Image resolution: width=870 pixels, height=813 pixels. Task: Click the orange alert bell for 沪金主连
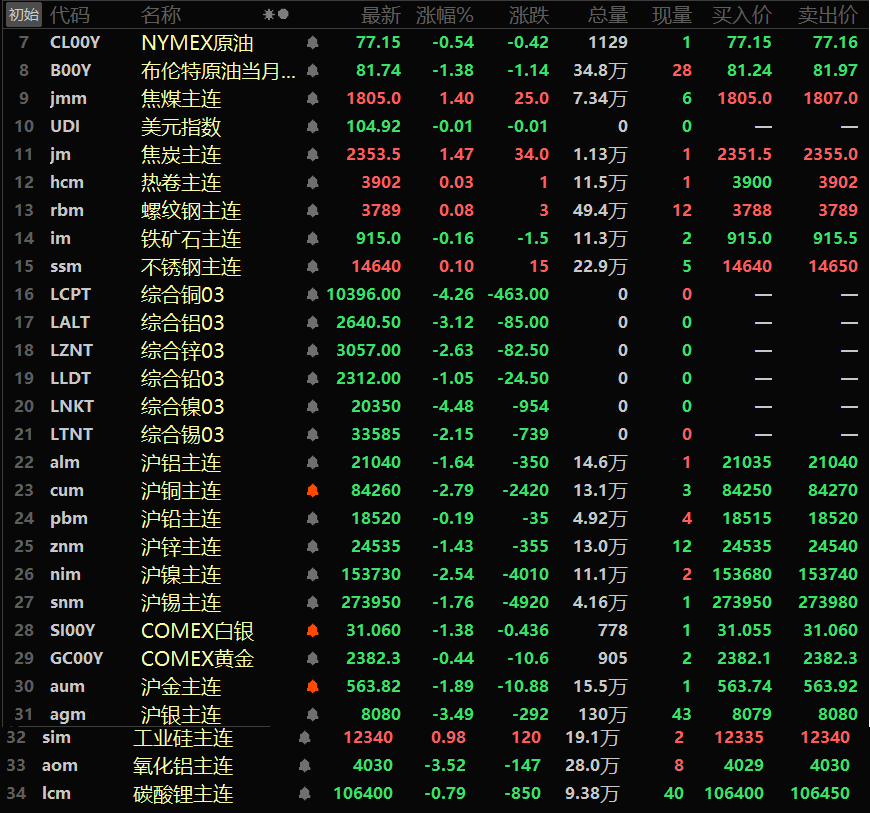click(312, 687)
